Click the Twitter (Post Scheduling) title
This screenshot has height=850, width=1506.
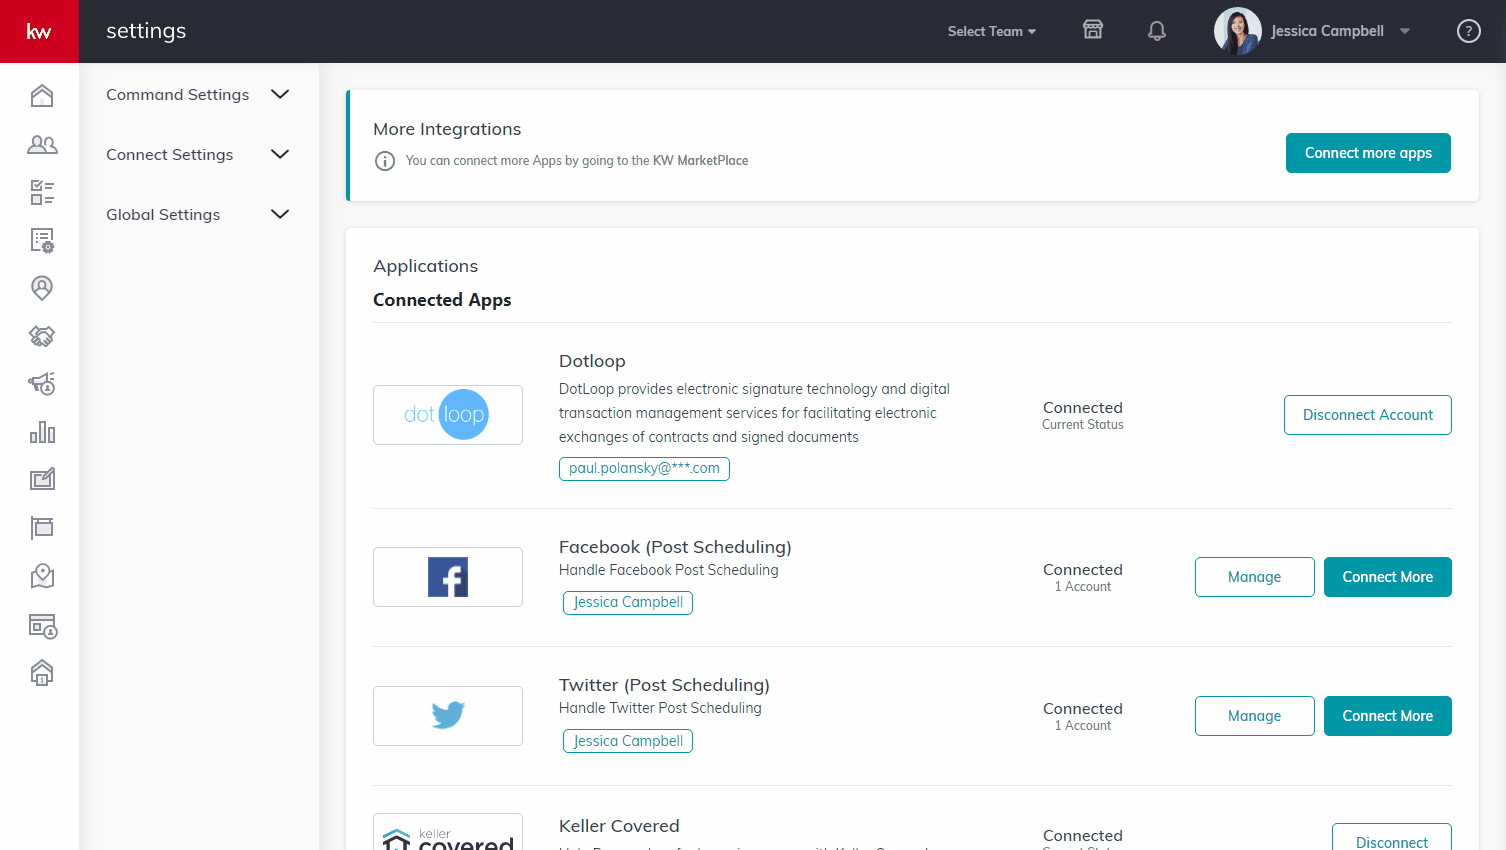664,685
